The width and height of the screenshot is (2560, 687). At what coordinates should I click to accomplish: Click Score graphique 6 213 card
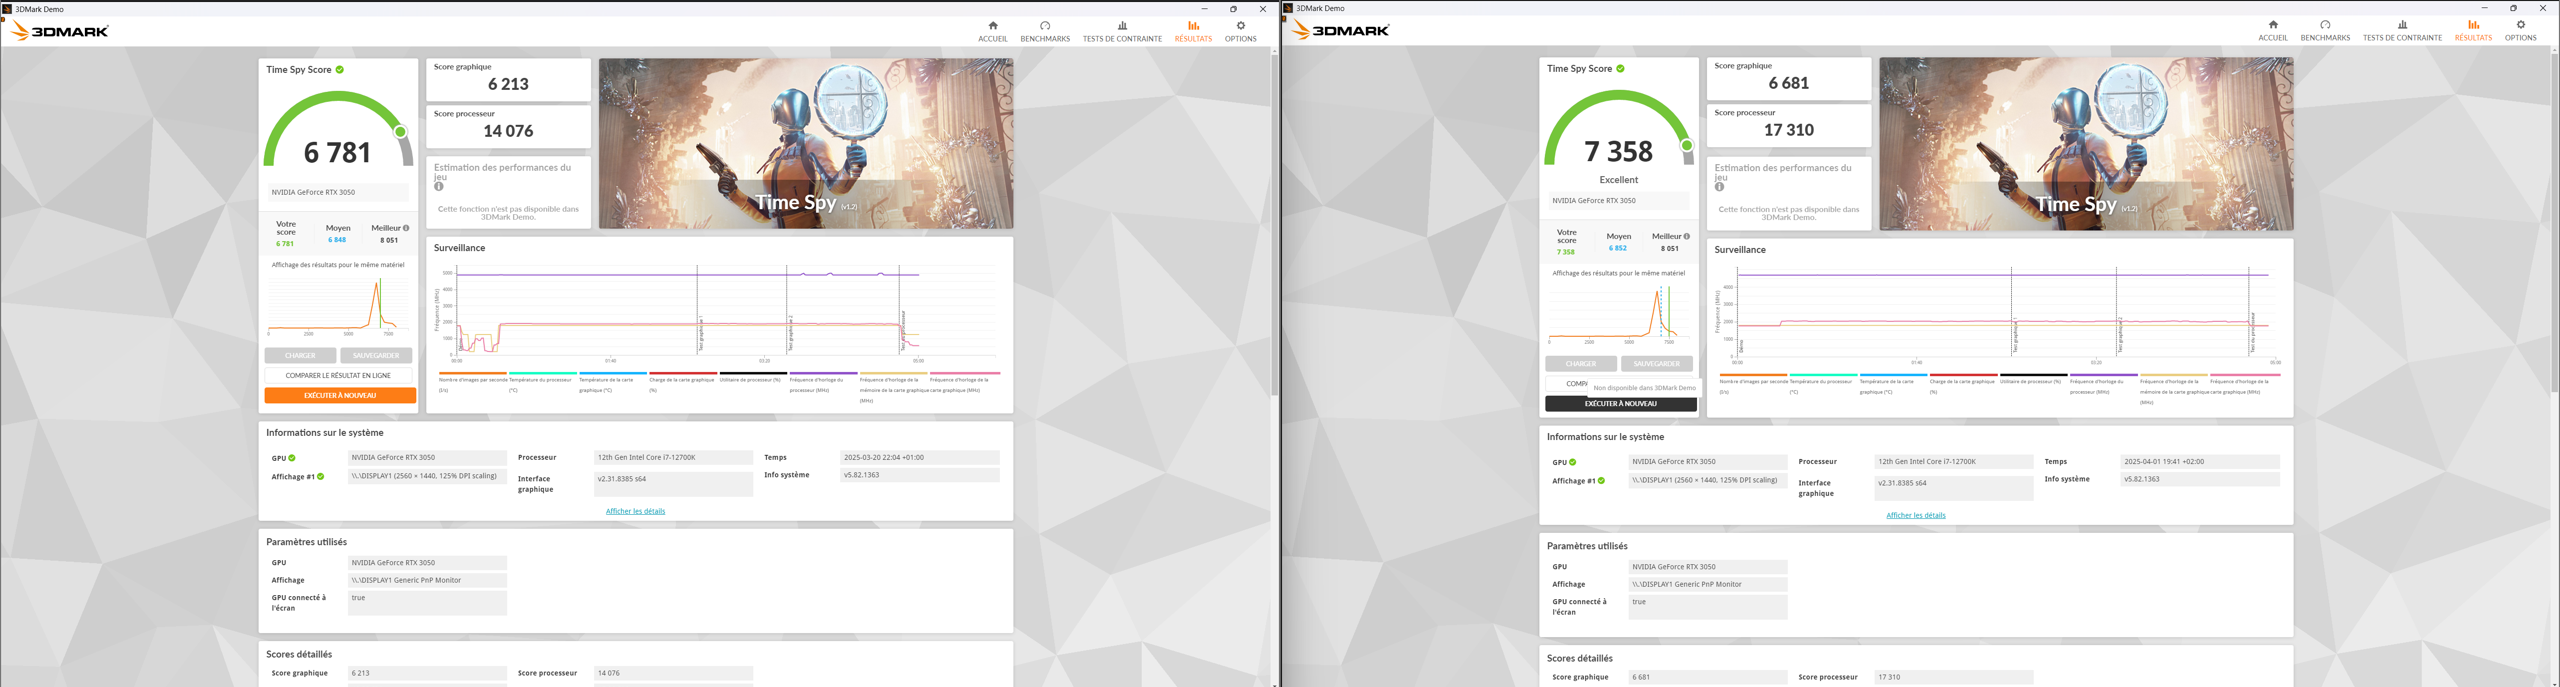click(x=508, y=79)
